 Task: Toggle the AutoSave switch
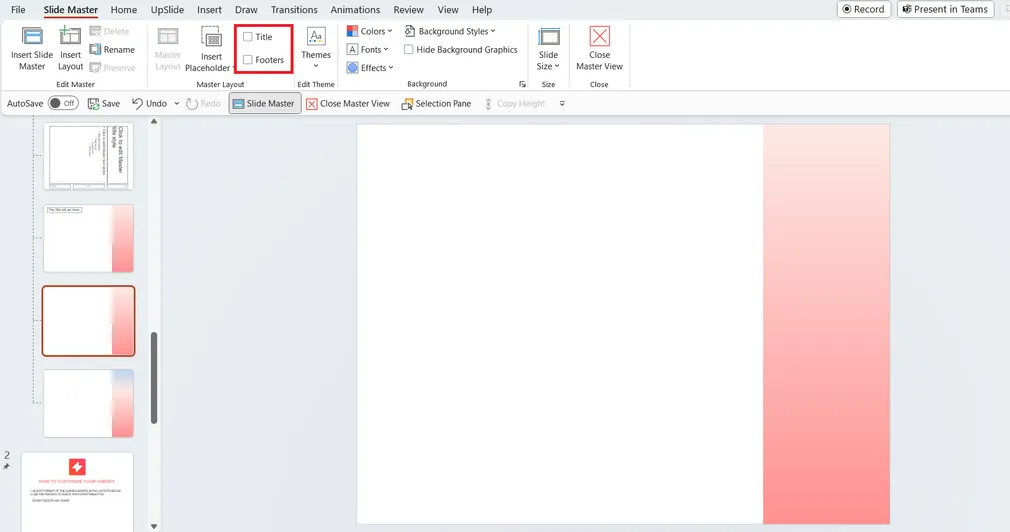click(63, 103)
